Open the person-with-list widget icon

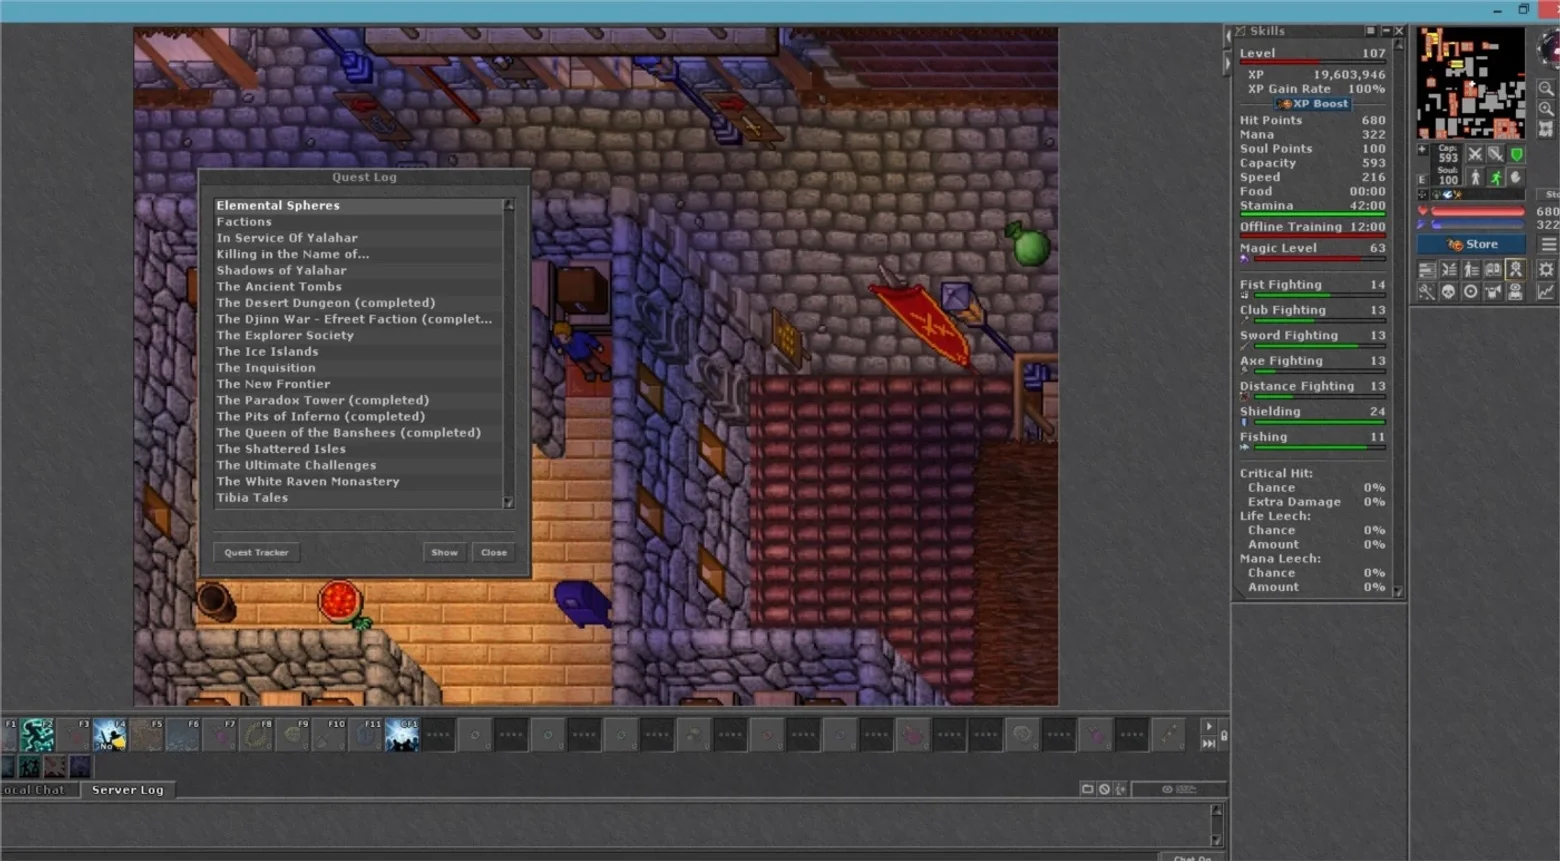tap(1471, 270)
